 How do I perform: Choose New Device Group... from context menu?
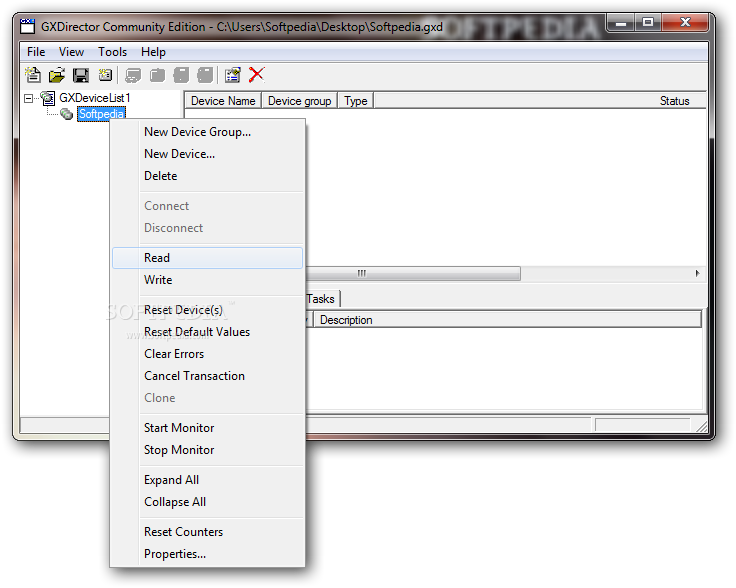click(207, 132)
